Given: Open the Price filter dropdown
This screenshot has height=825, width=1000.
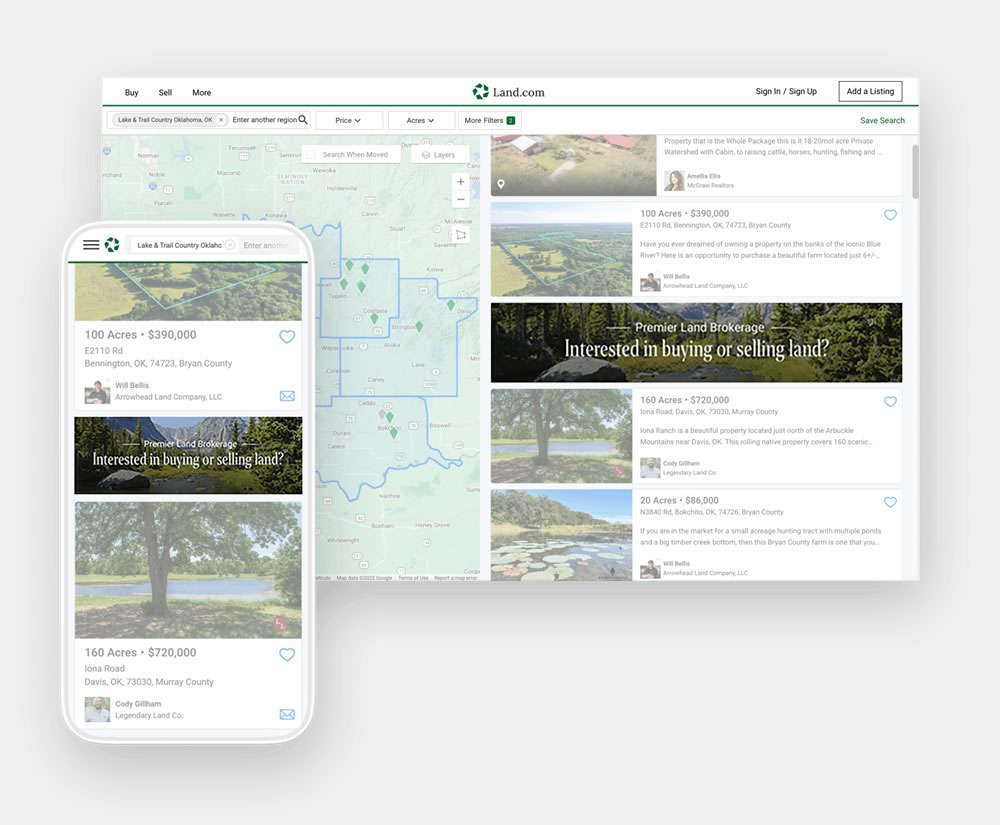Looking at the screenshot, I should click(x=349, y=119).
